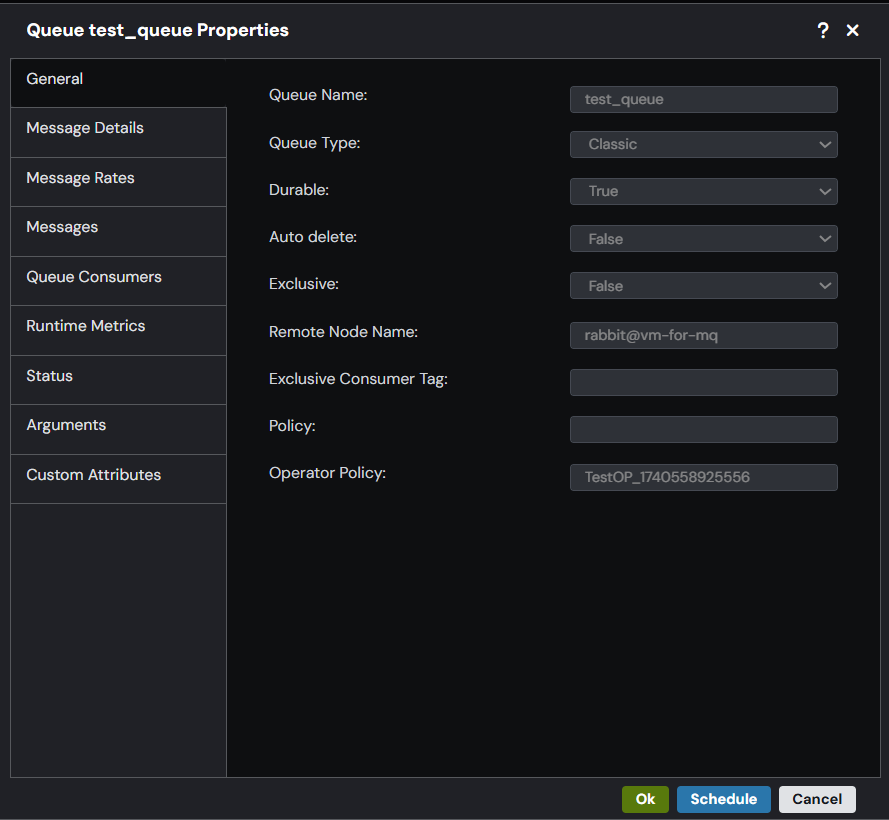Viewport: 889px width, 820px height.
Task: Open the Auto delete dropdown
Action: (x=703, y=239)
